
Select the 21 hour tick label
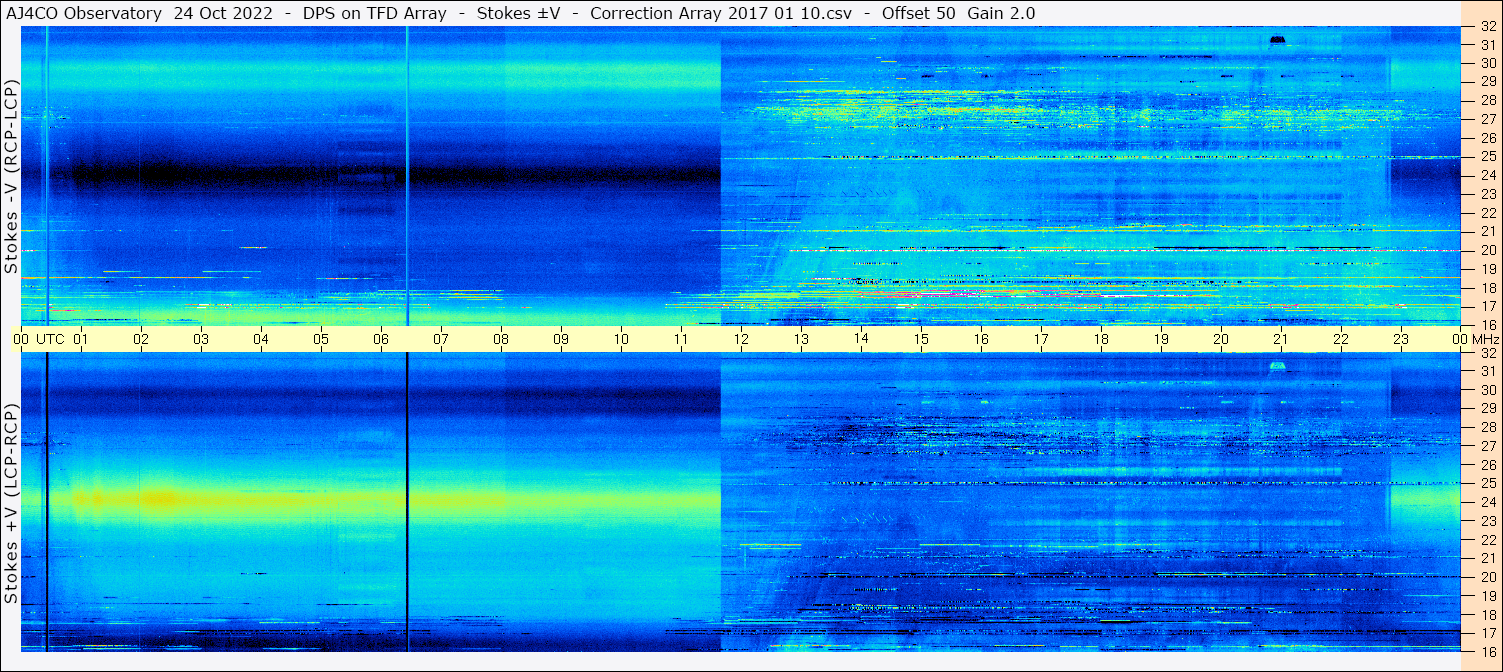[1281, 339]
